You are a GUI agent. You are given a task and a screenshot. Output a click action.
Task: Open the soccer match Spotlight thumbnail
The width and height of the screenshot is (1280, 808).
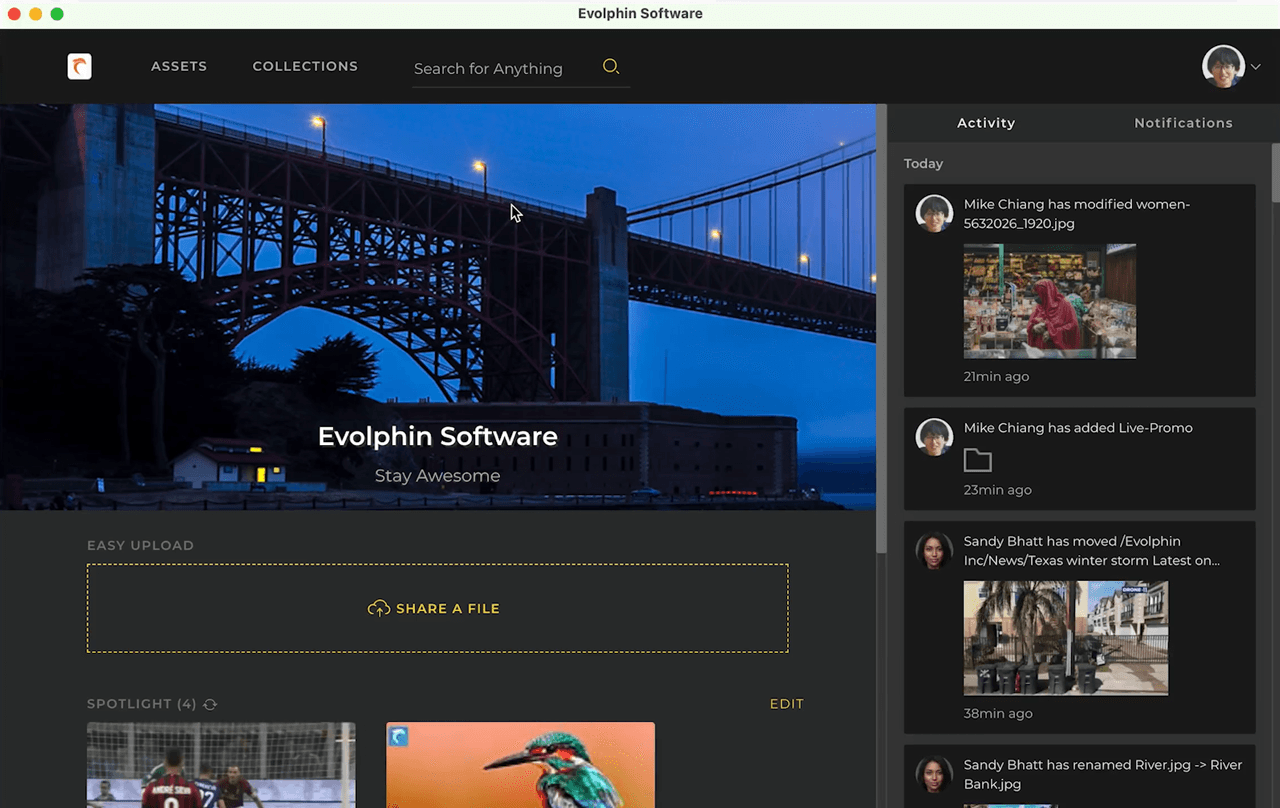click(221, 765)
